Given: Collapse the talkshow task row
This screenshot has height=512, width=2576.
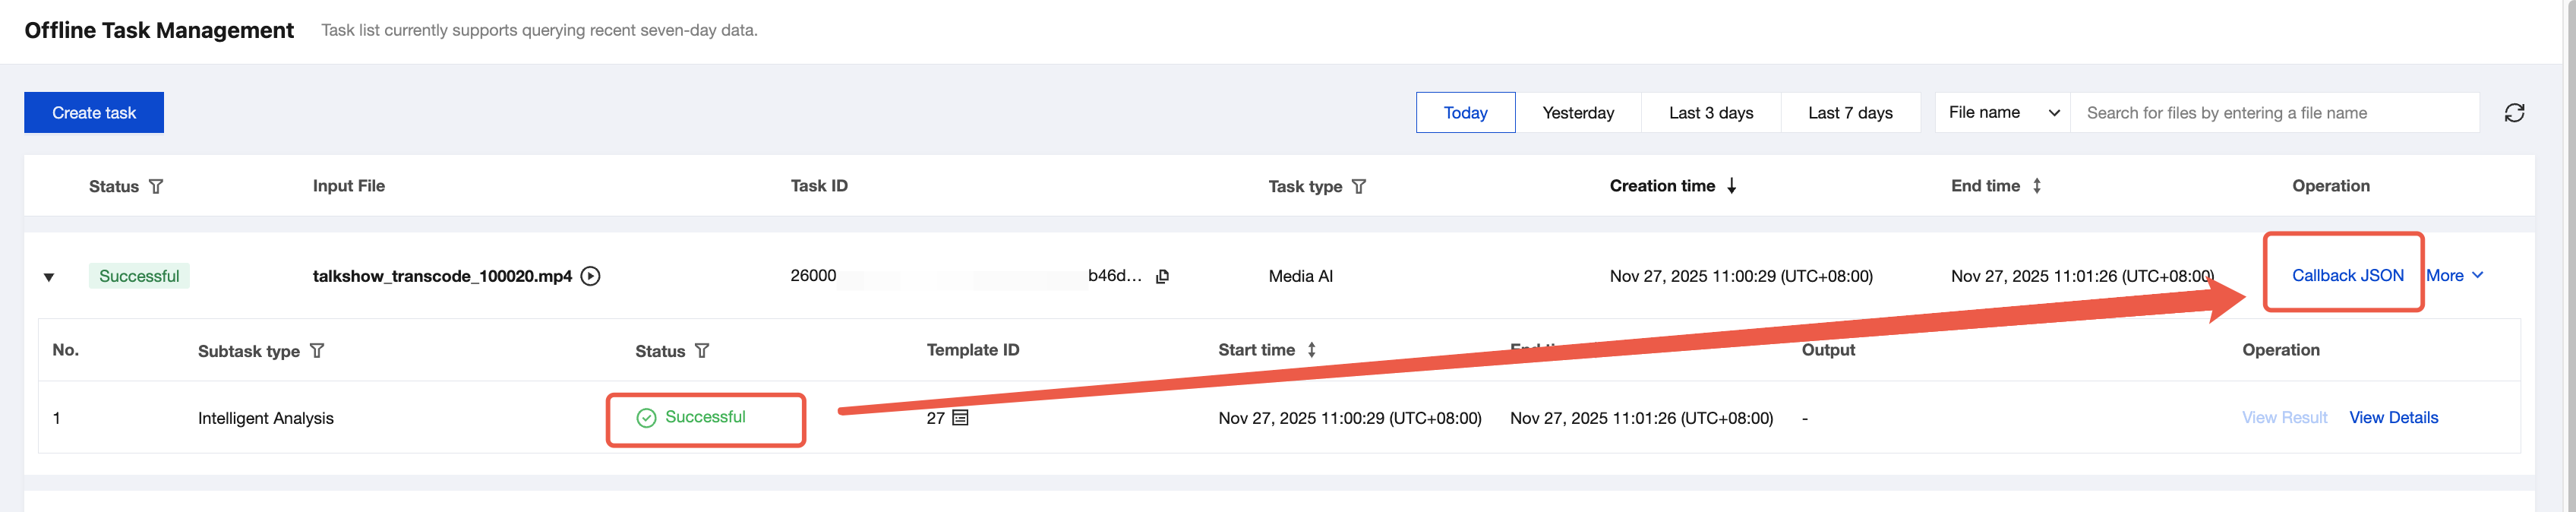Looking at the screenshot, I should tap(49, 277).
